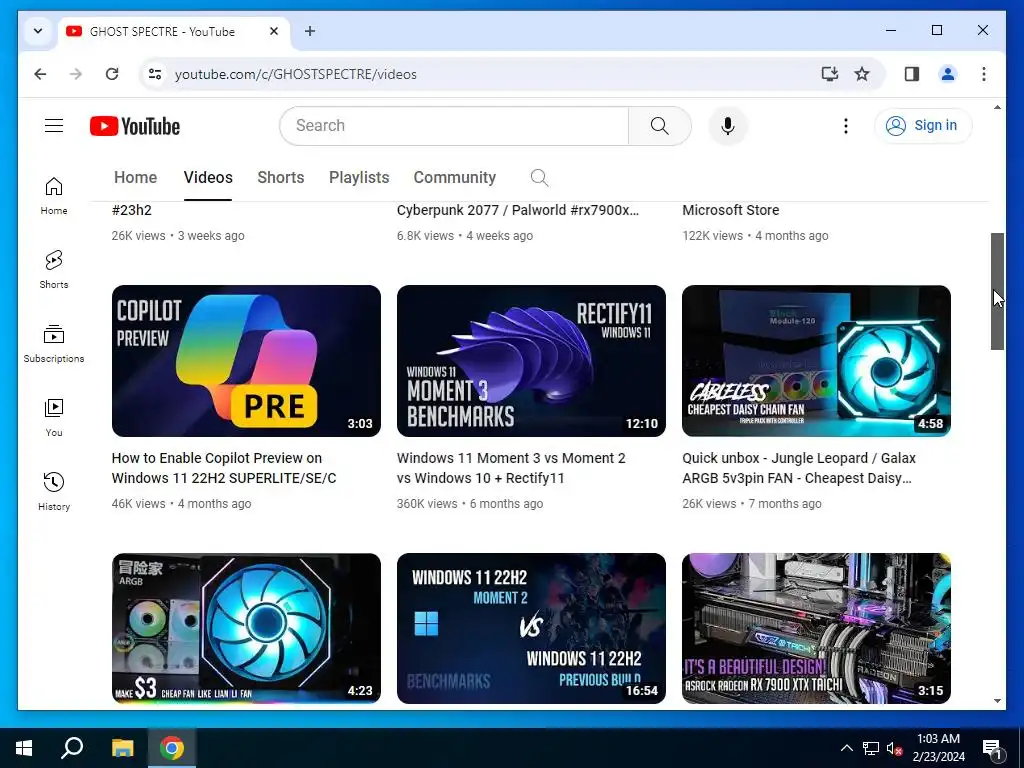Open 'Cyberpunk 2077 / Palworld' video title
Screen dimensions: 1024x768
[x=518, y=210]
